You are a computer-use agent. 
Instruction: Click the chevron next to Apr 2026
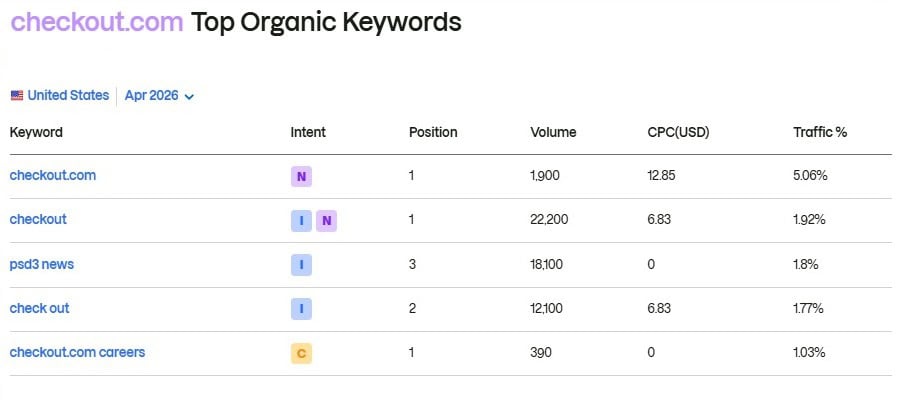tap(189, 97)
